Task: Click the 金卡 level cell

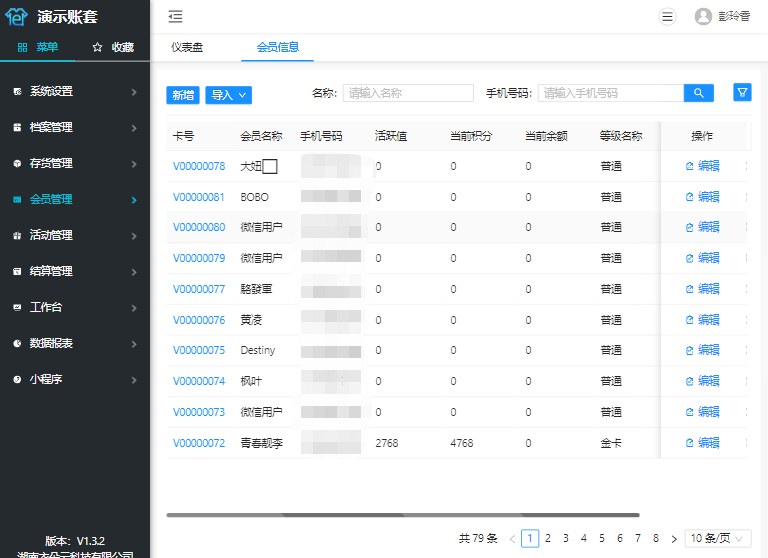Action: 611,443
